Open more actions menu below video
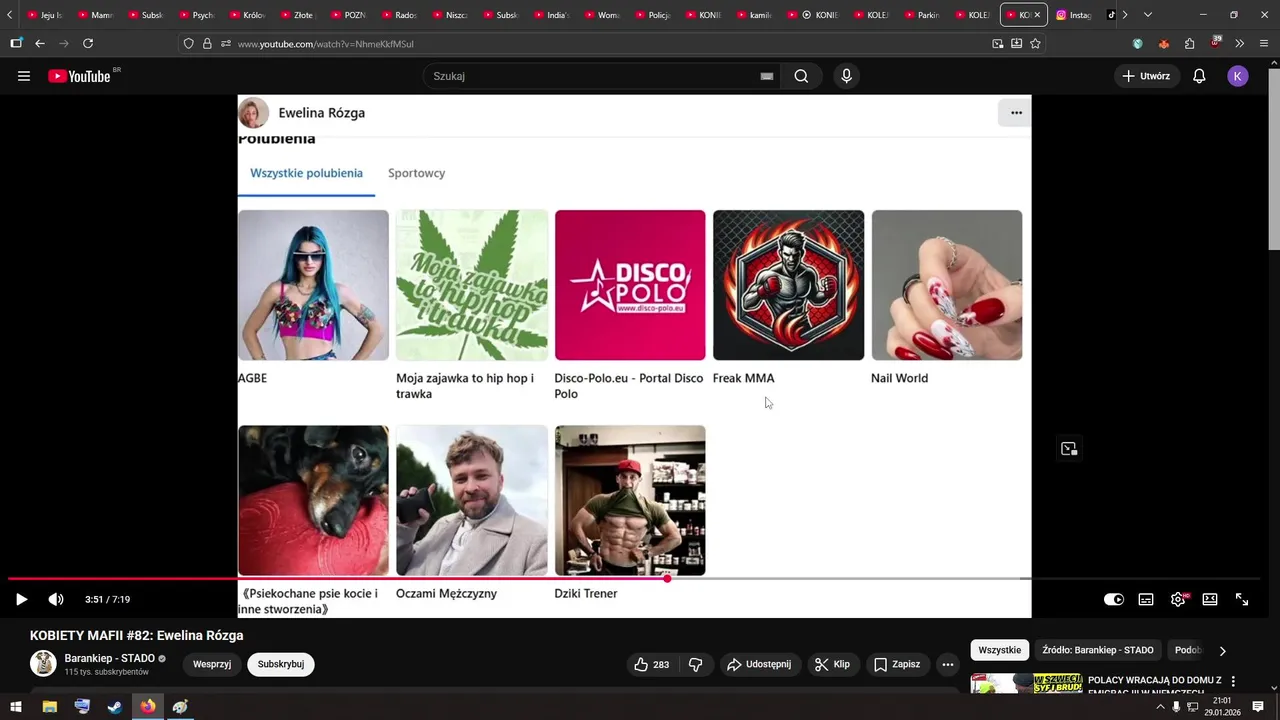Viewport: 1280px width, 720px height. (948, 664)
